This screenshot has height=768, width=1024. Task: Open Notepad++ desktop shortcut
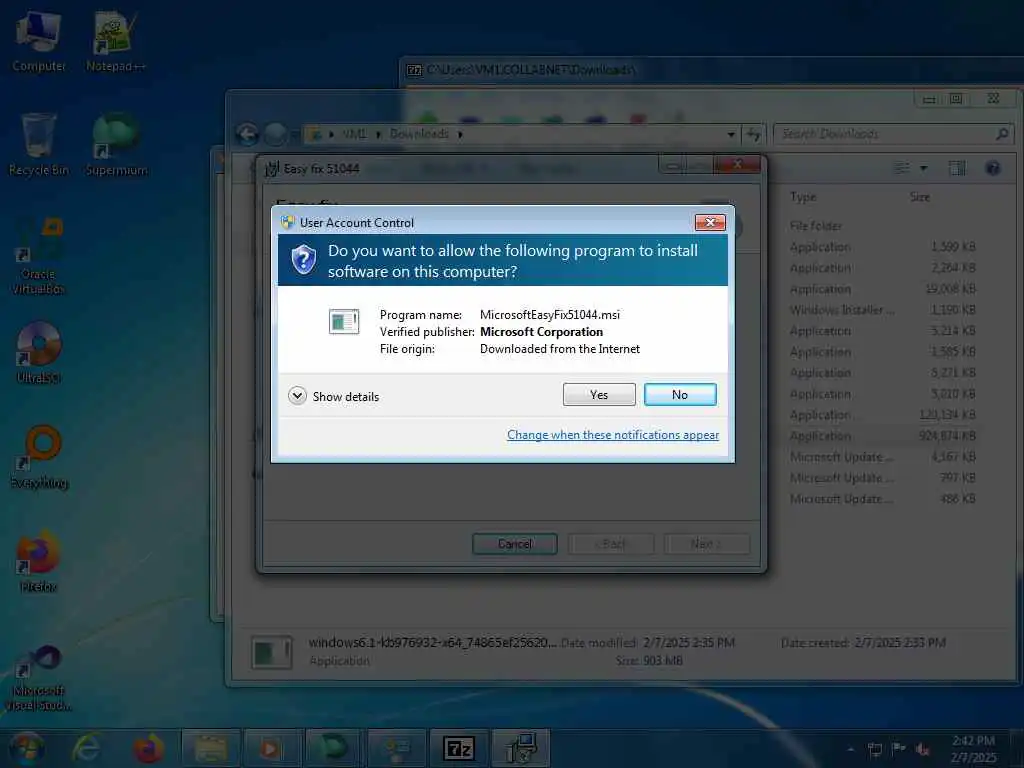point(116,41)
